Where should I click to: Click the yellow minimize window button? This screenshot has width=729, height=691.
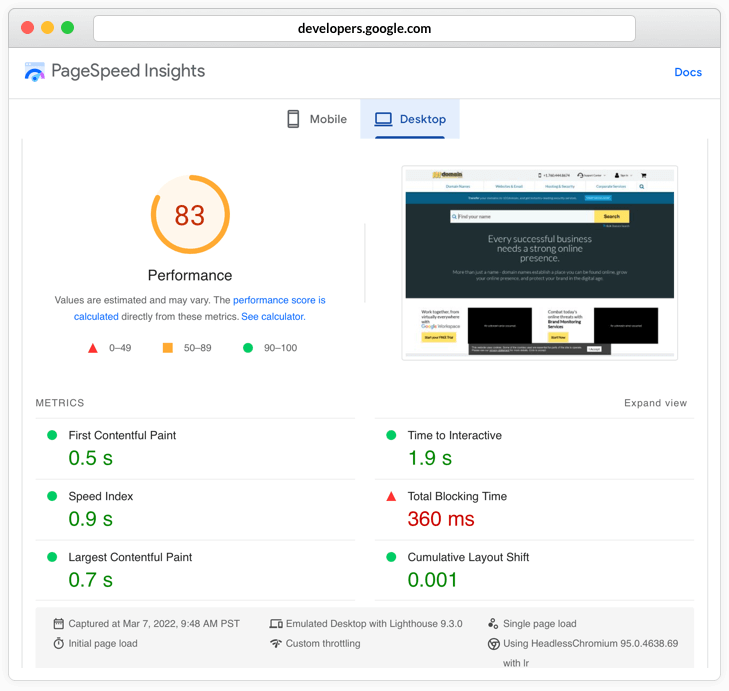coord(47,28)
